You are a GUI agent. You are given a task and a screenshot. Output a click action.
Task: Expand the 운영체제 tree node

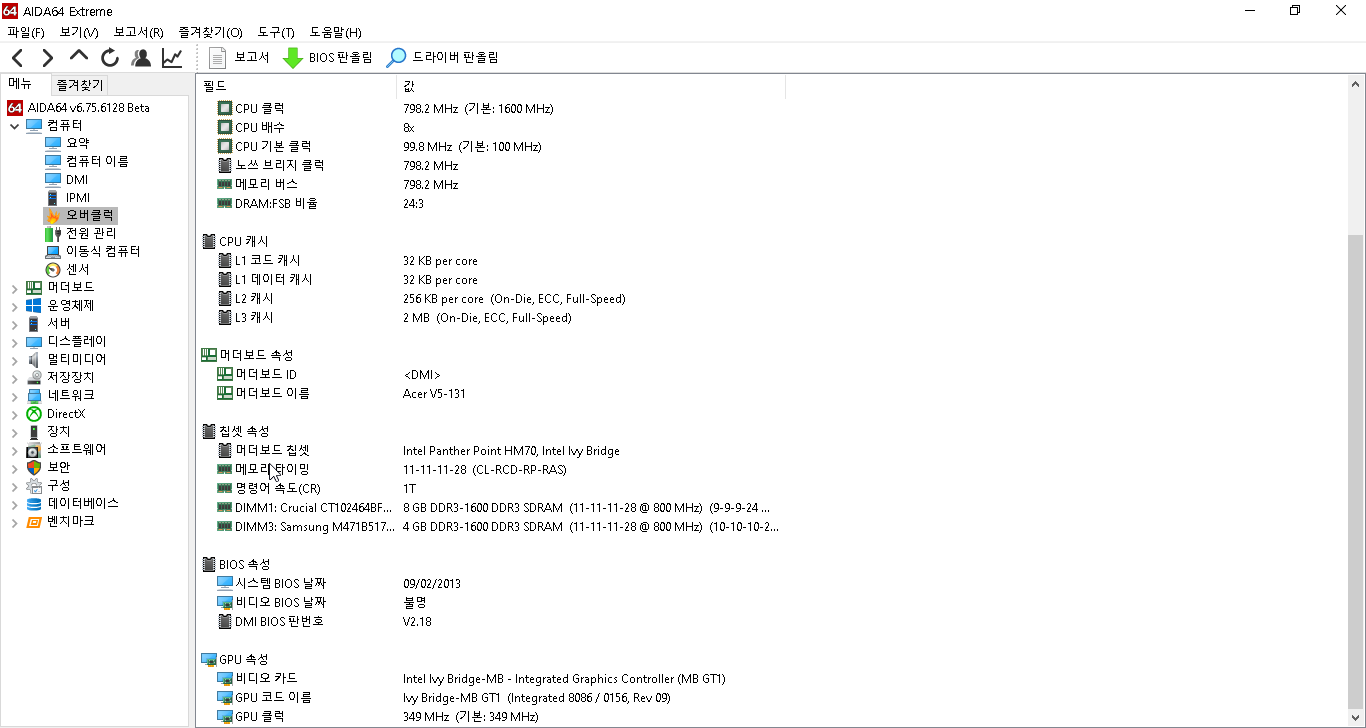coord(14,306)
